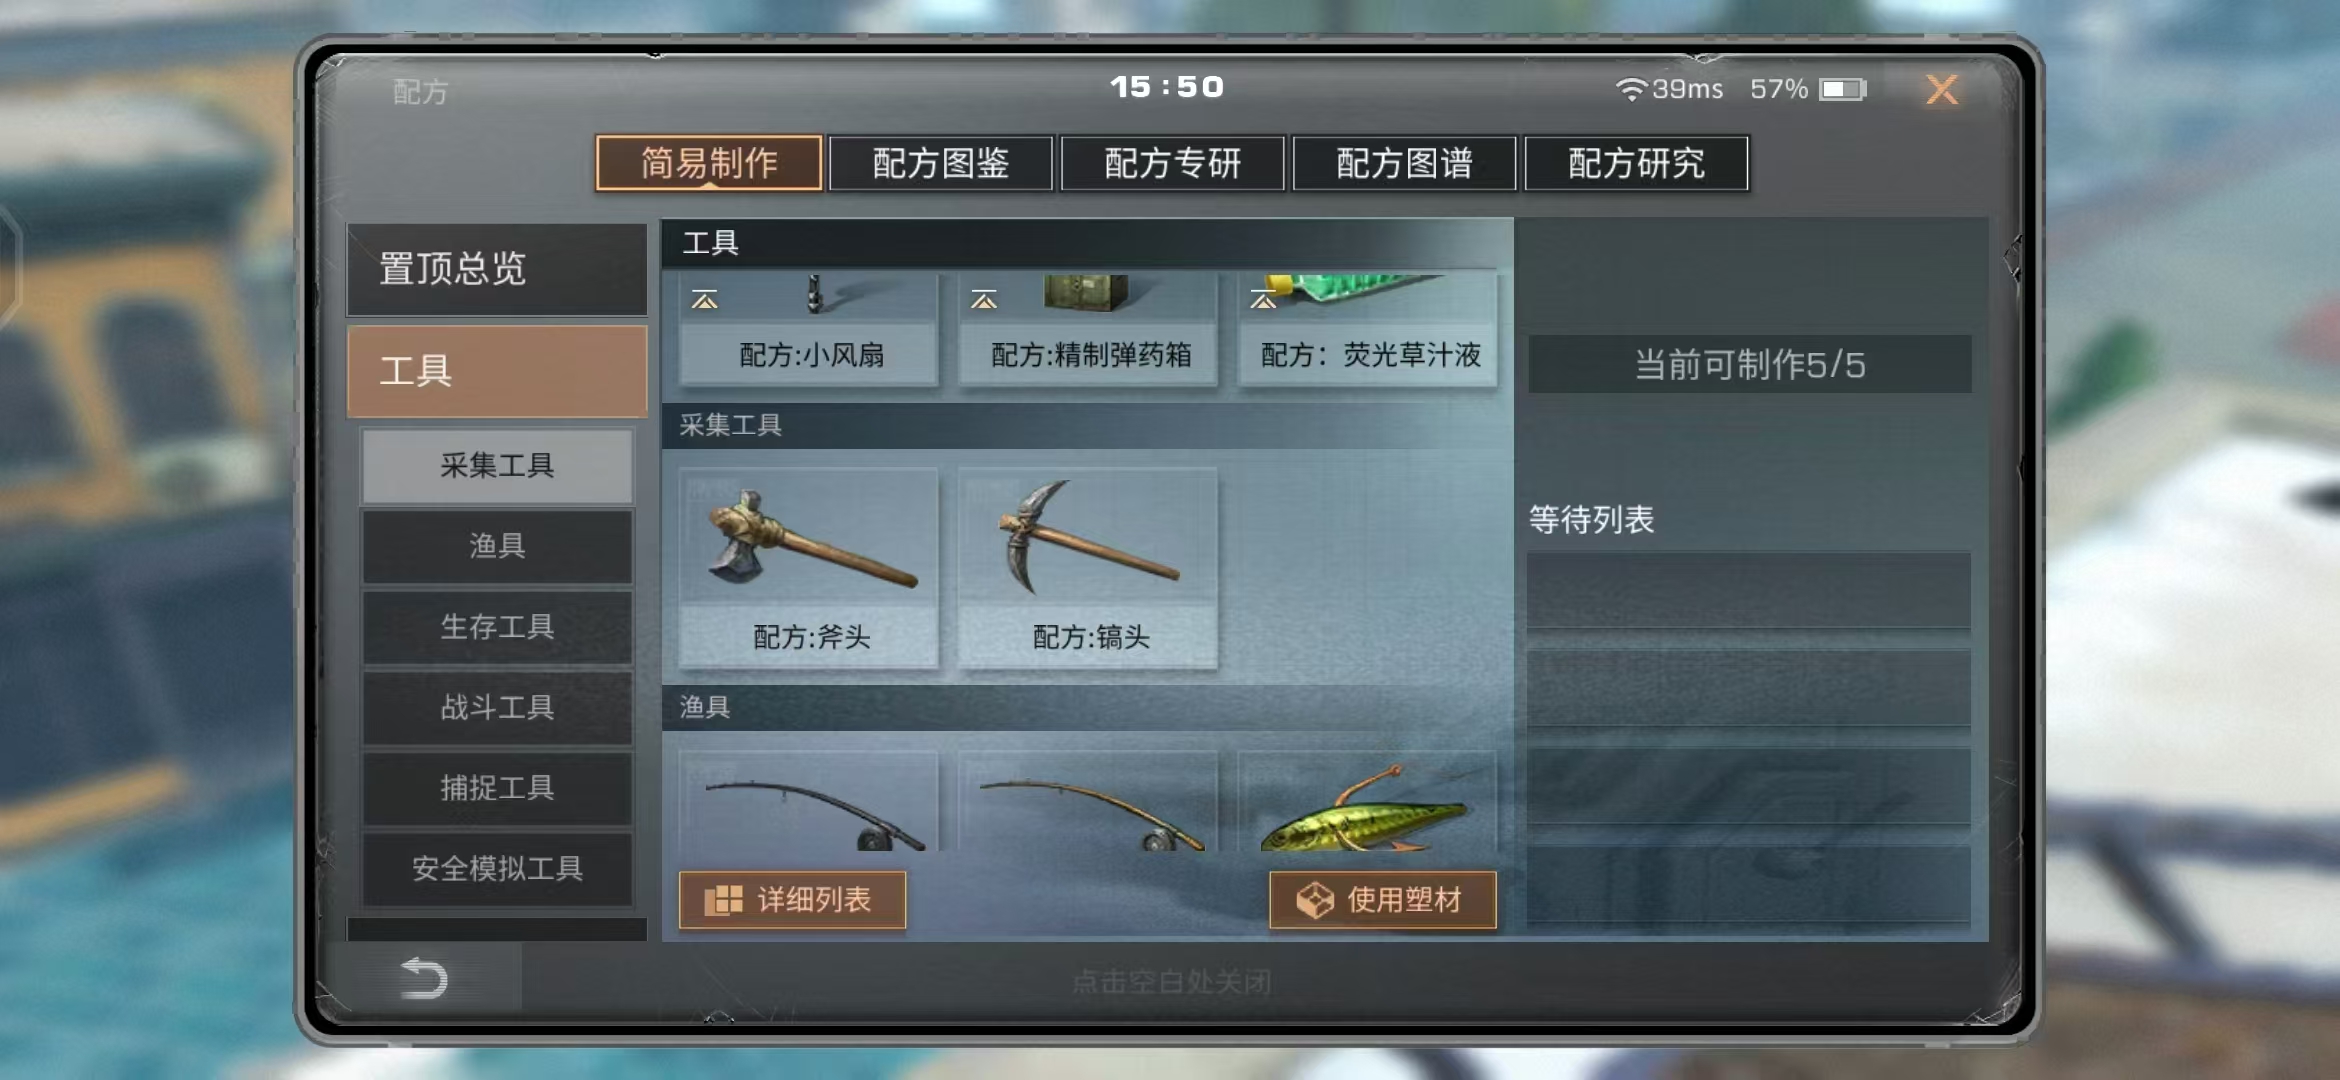Toggle pin on 荧光草汁液 recipe
The image size is (2340, 1080).
click(x=1263, y=299)
